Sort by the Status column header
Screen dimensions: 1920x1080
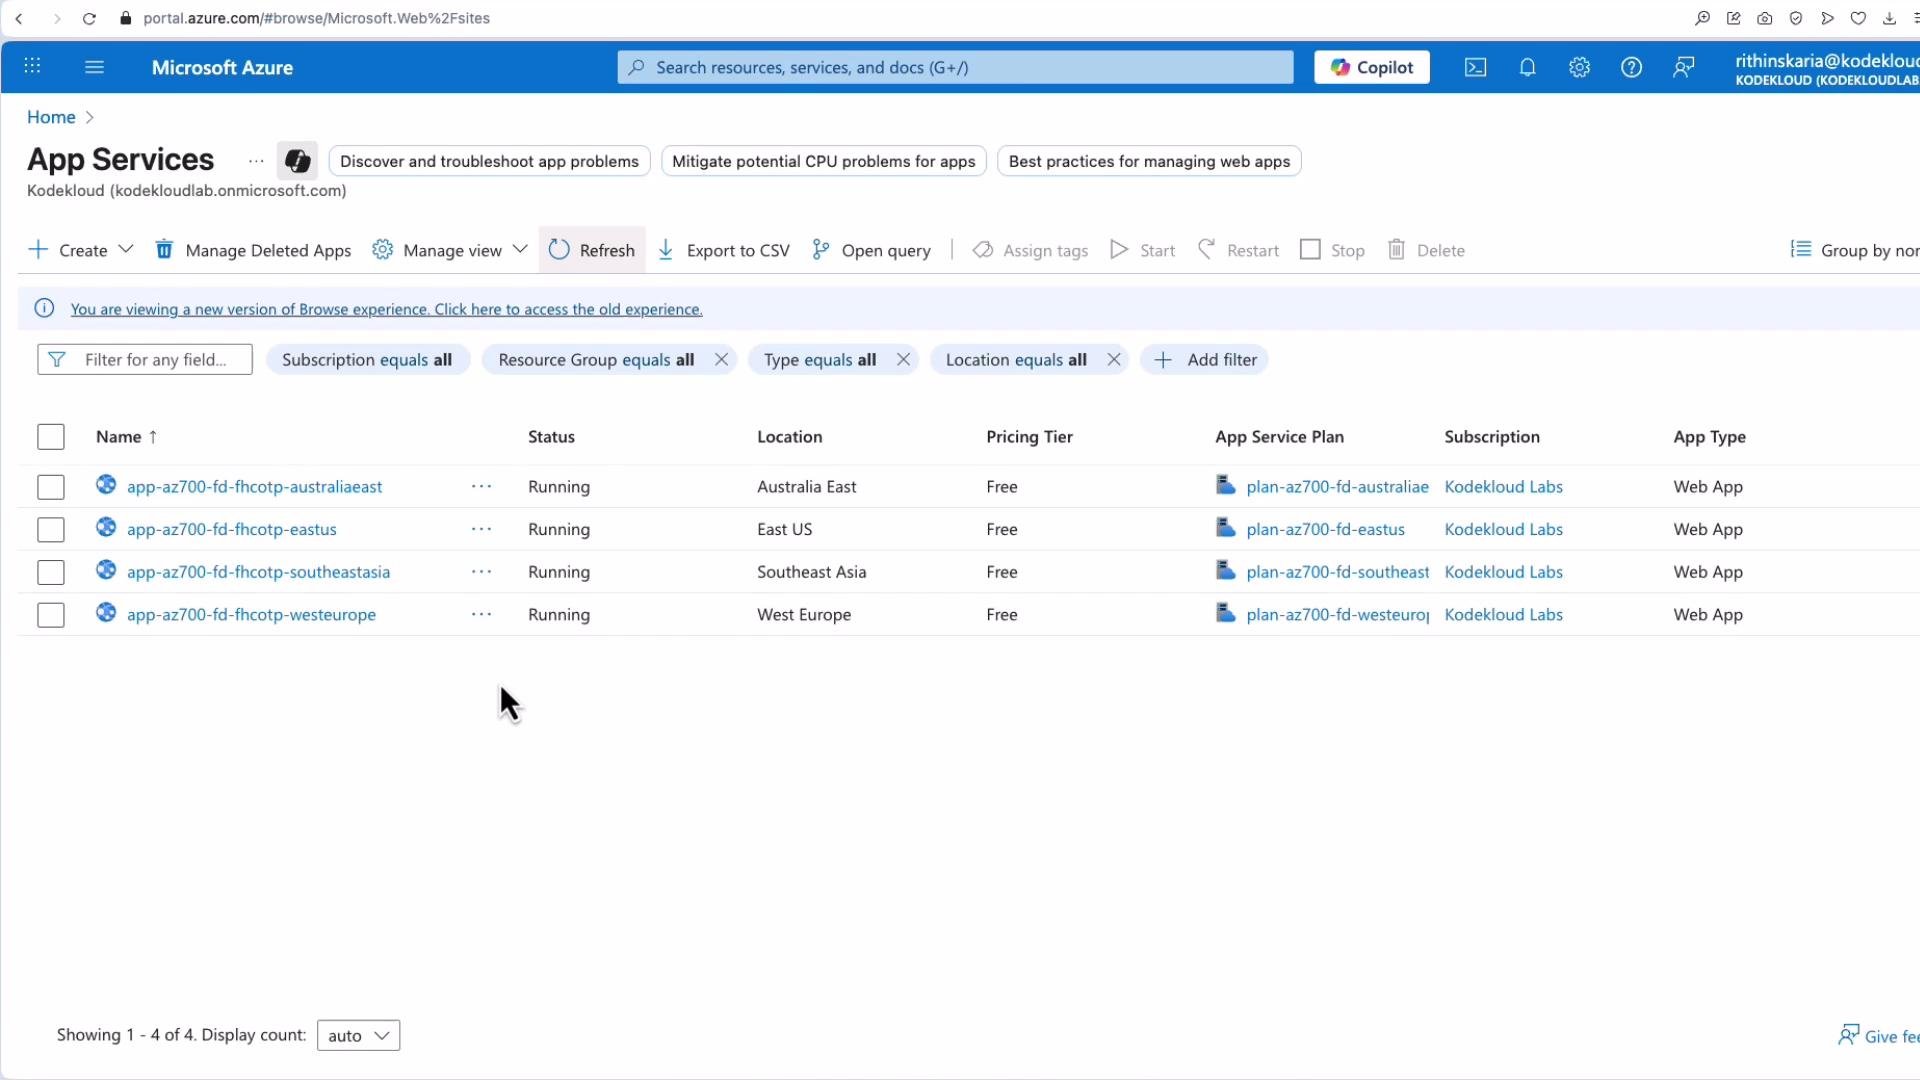point(551,437)
